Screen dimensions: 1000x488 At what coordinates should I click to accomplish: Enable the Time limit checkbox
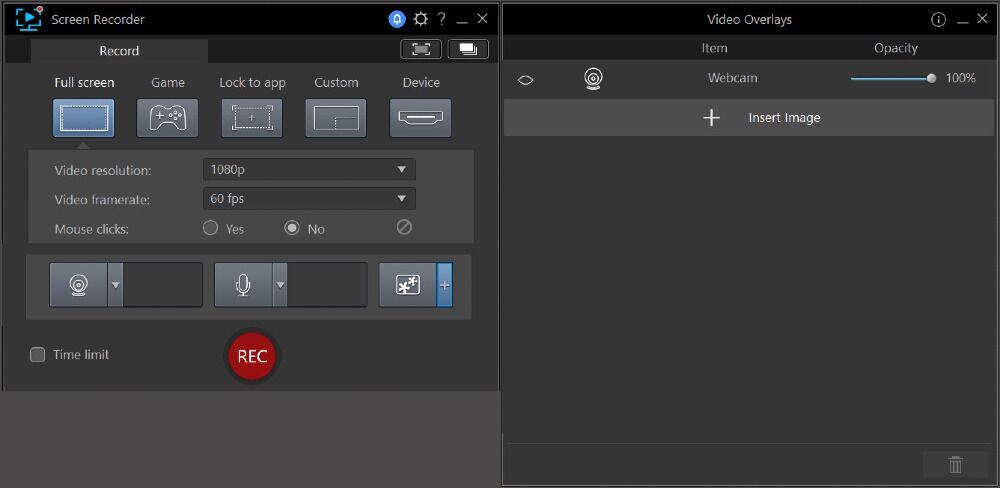pos(38,355)
